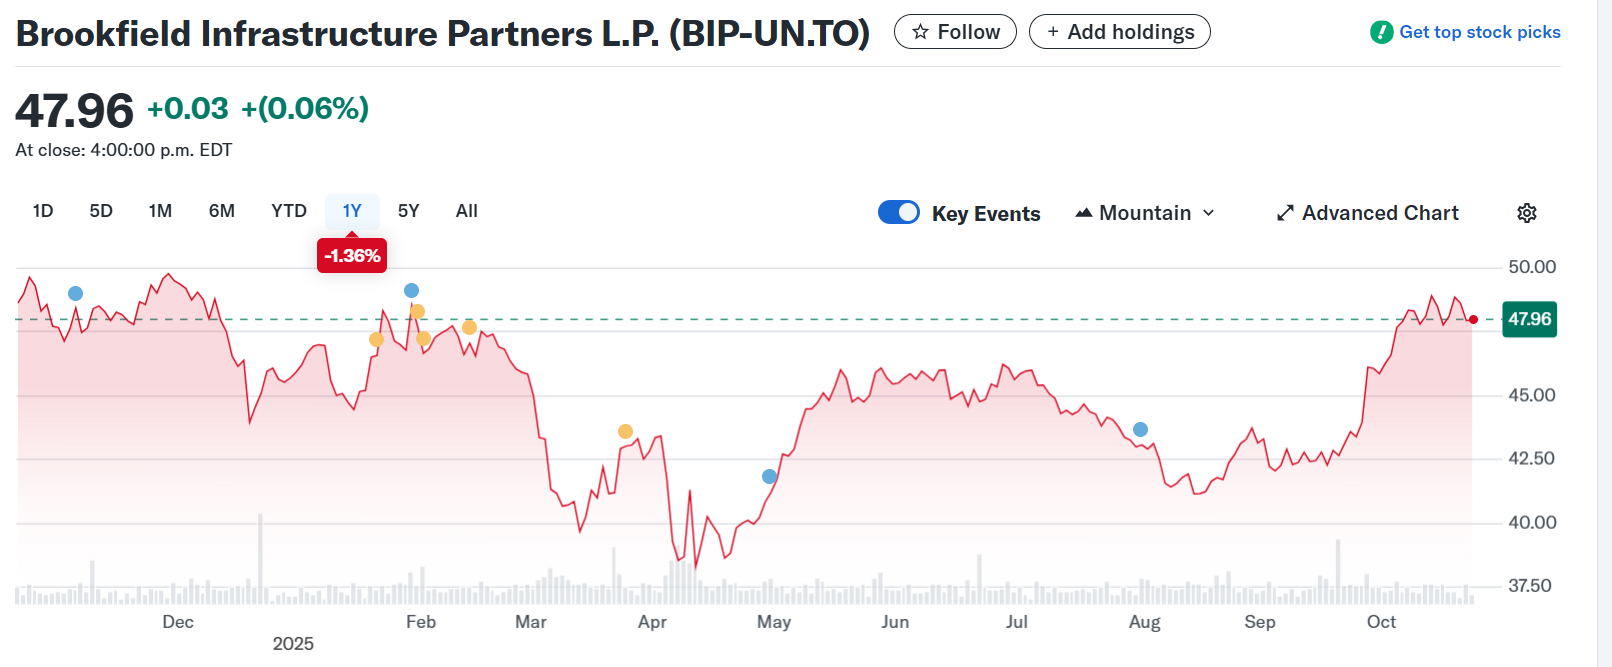Switch to the 5Y range tab

click(x=408, y=211)
